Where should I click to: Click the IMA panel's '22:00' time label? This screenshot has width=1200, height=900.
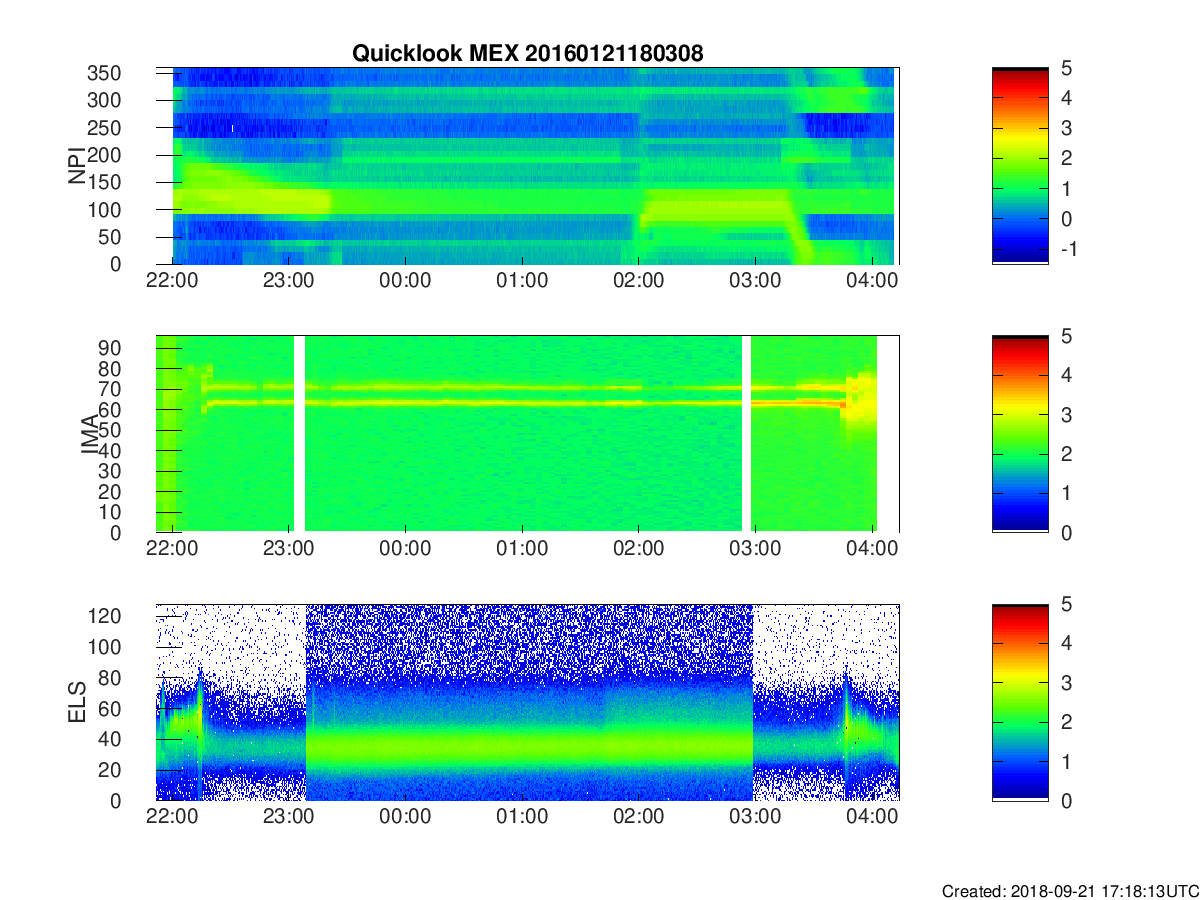[173, 549]
